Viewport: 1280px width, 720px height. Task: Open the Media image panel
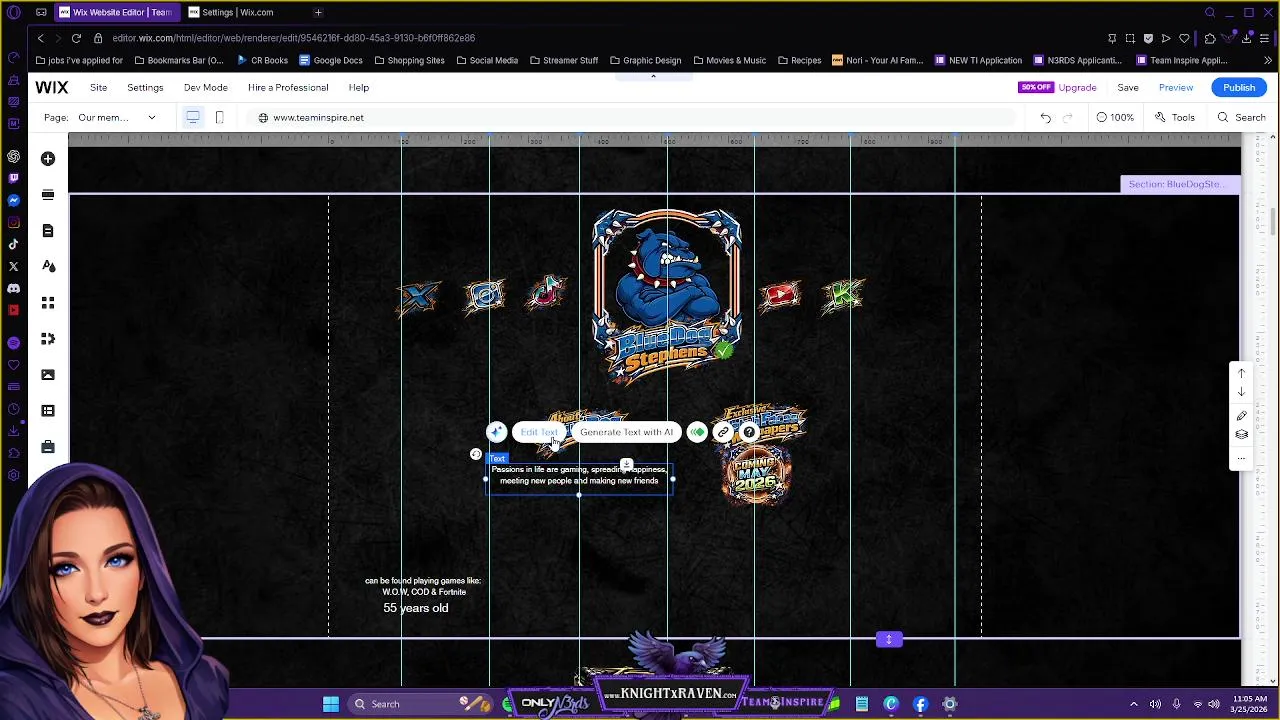(48, 375)
